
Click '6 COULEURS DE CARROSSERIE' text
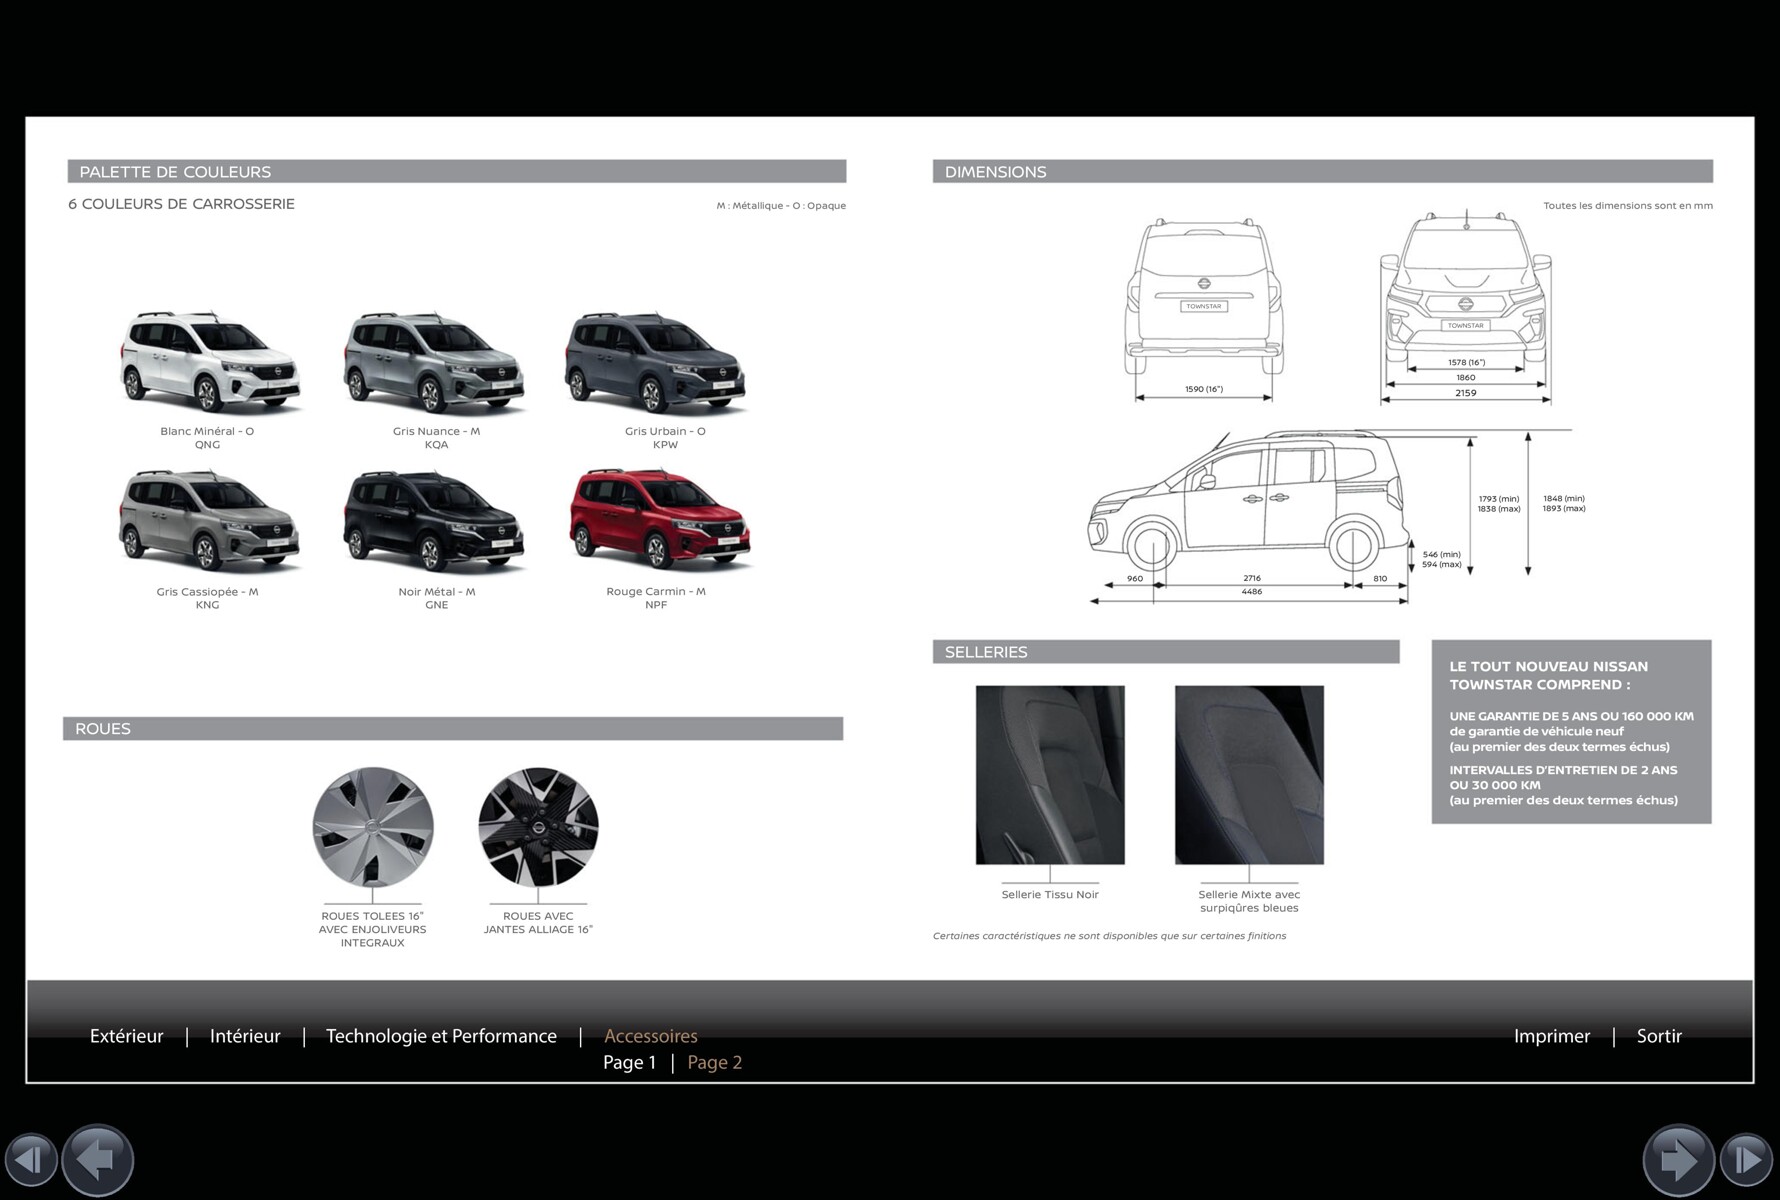(x=181, y=204)
